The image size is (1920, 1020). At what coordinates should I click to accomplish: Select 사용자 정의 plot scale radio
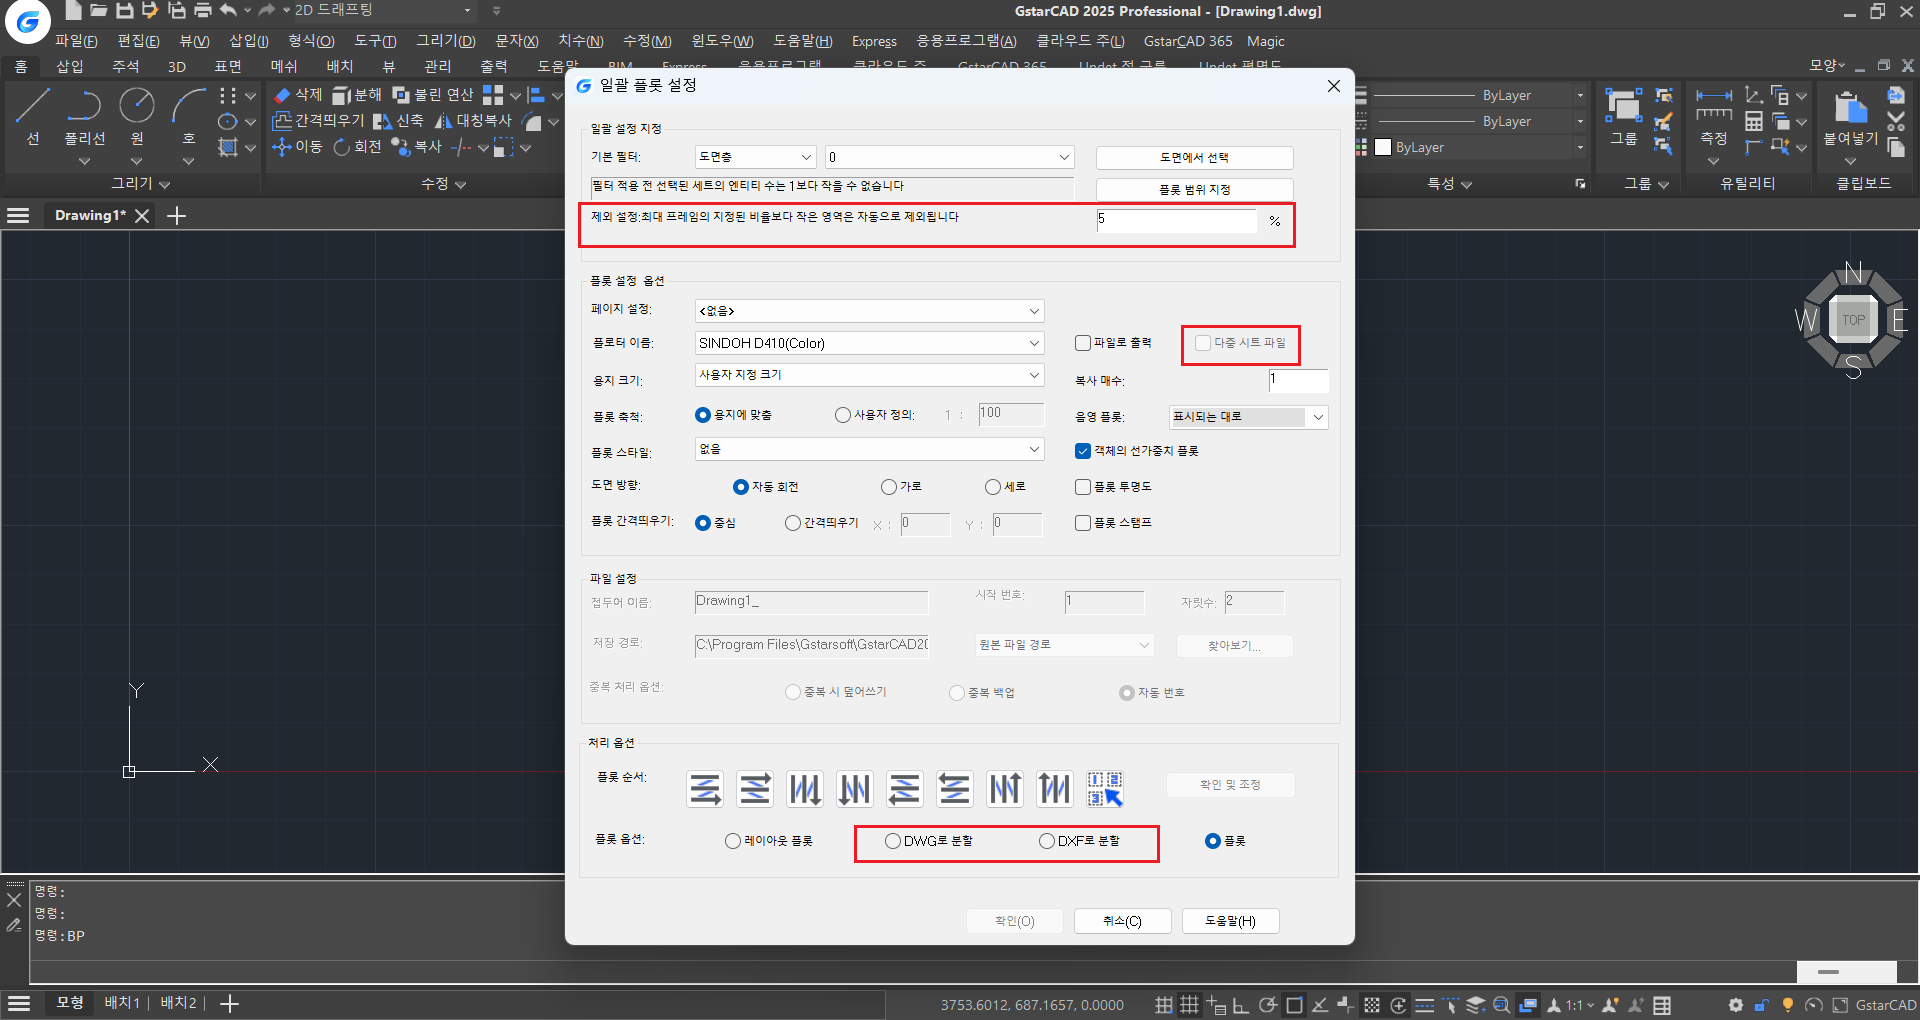point(843,415)
